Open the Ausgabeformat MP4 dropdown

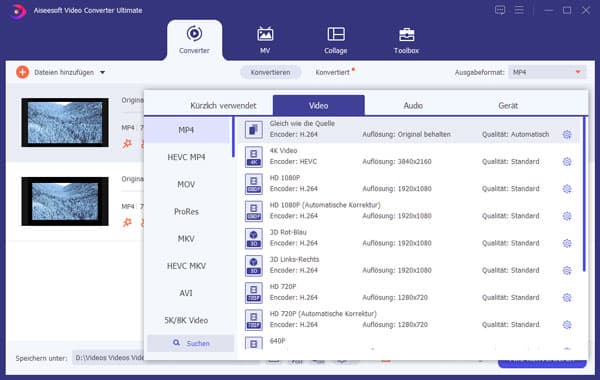point(547,72)
